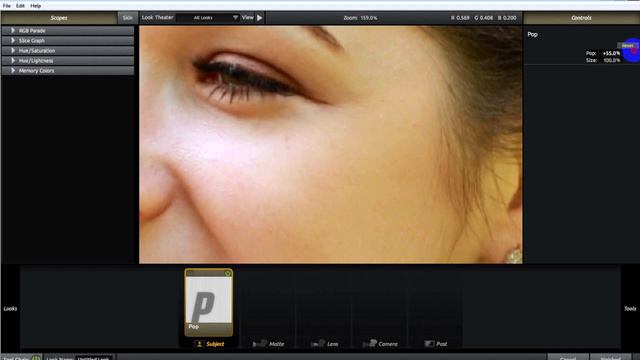The height and width of the screenshot is (360, 640).
Task: Toggle the Tool Chain power button
Action: coord(36,358)
